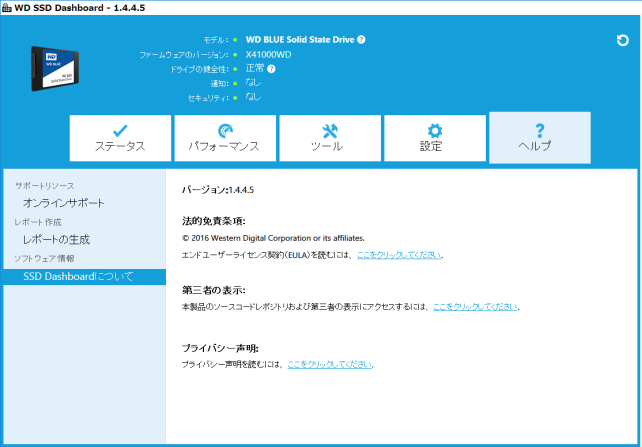
Task: Open third-party notices ここをクリックしてください link
Action: [475, 307]
